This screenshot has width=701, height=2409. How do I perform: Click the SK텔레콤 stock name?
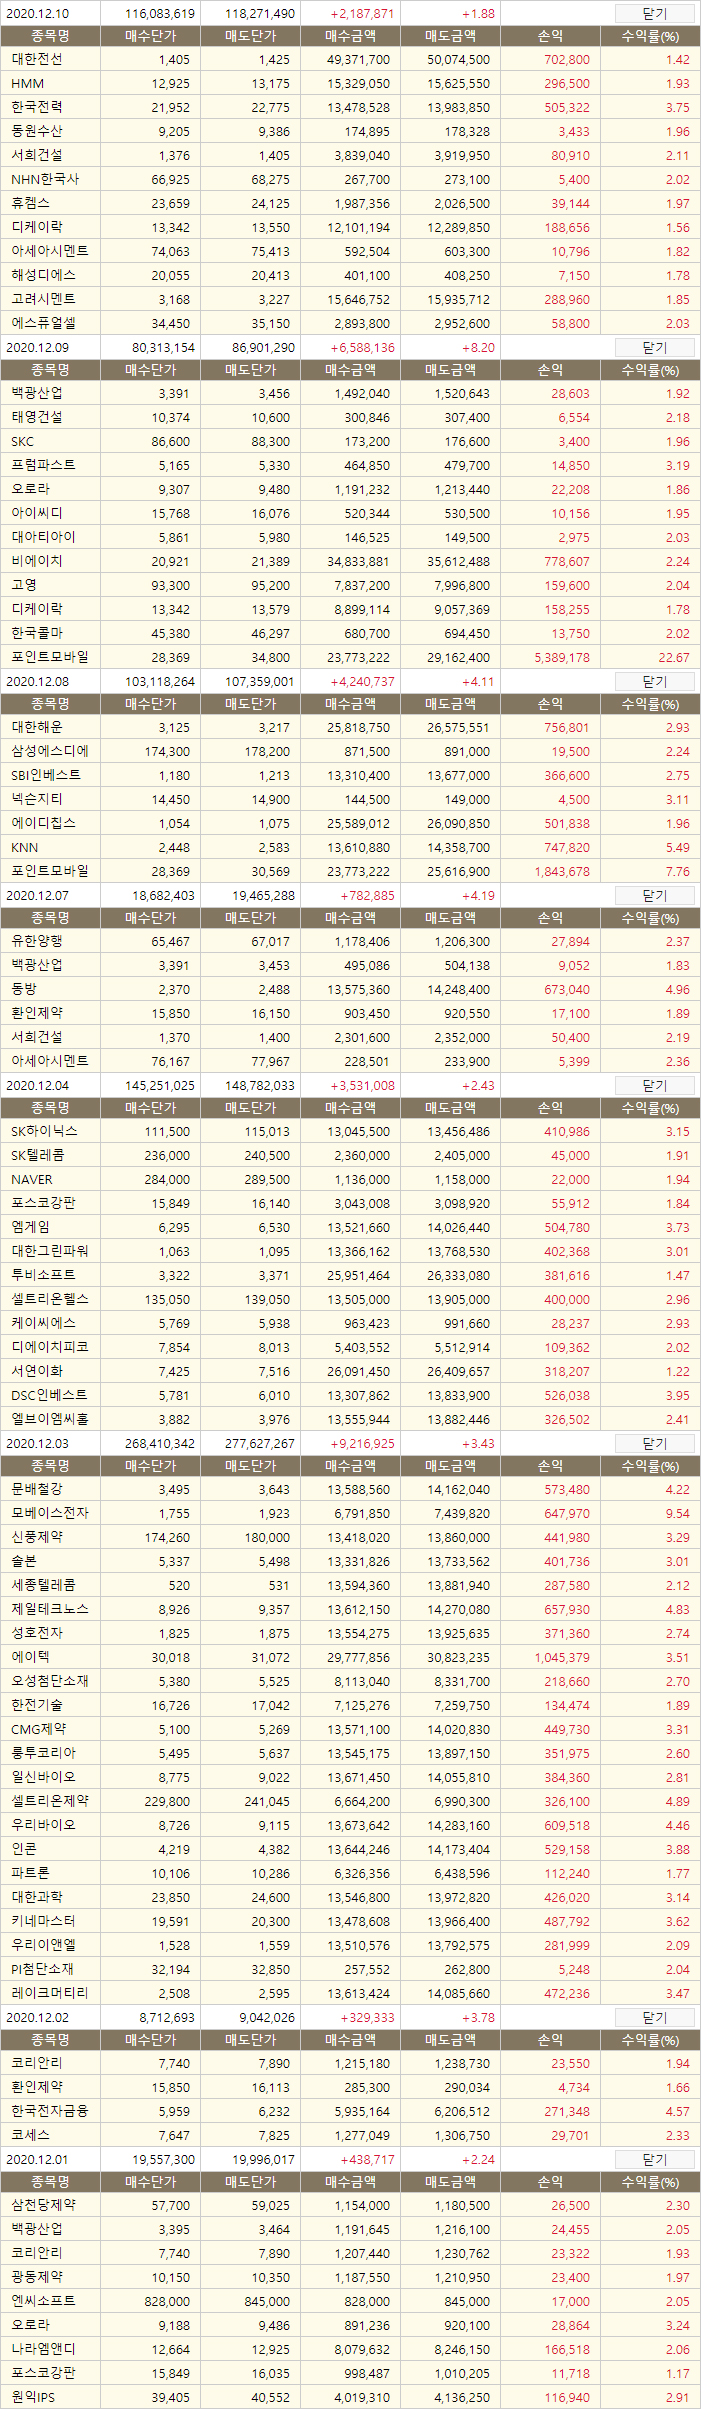pos(37,1155)
